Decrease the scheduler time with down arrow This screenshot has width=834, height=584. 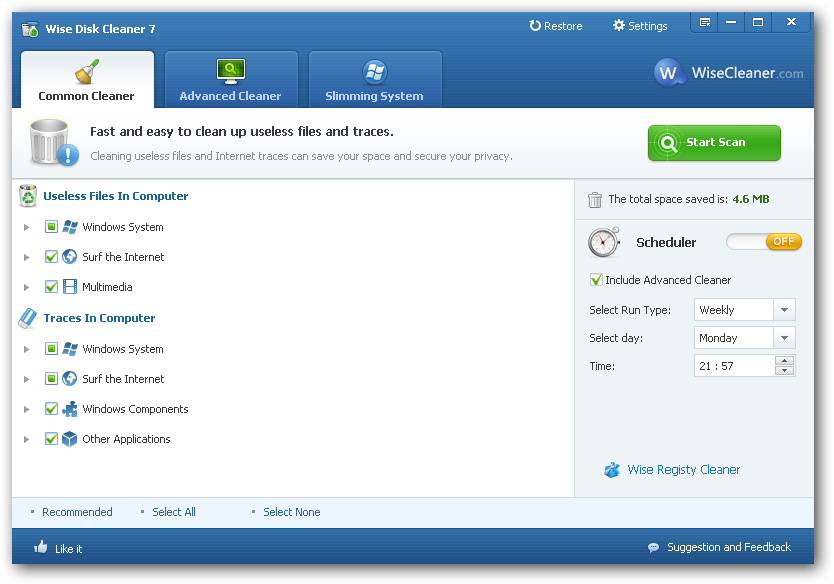pos(785,371)
